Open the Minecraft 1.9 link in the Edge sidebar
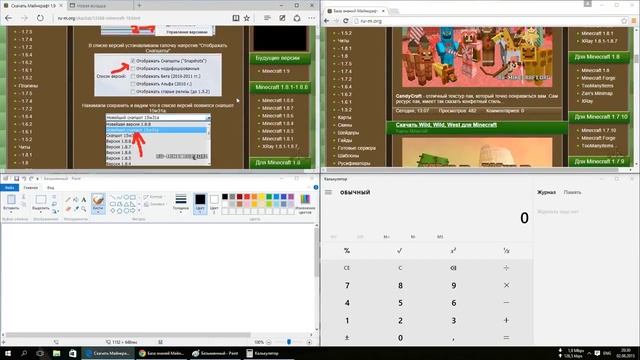The image size is (640, 360). coord(276,71)
